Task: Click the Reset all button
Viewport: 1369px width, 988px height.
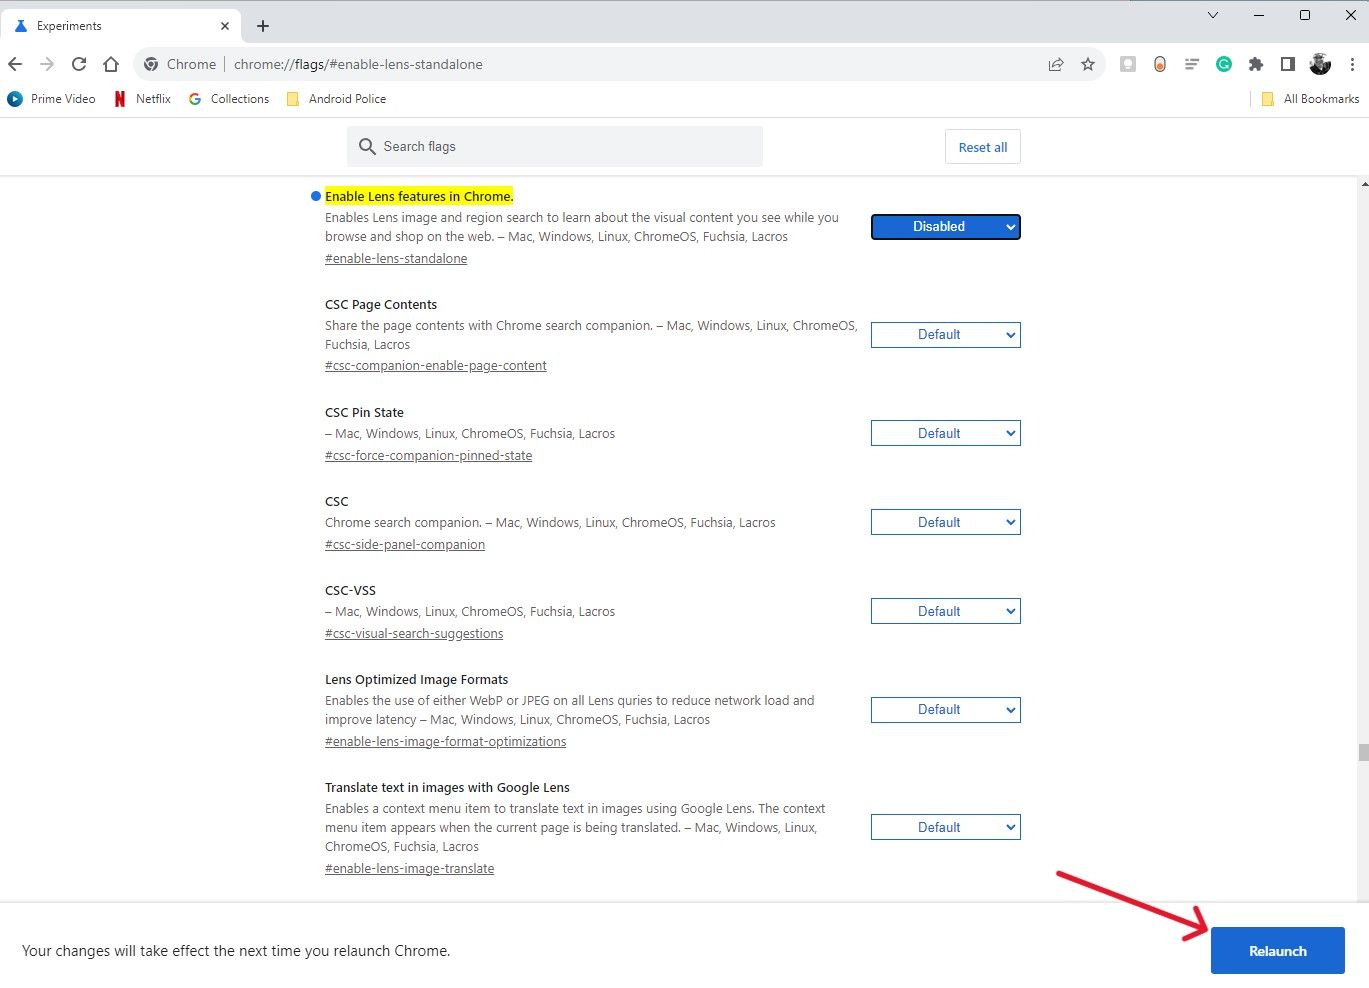Action: point(981,146)
